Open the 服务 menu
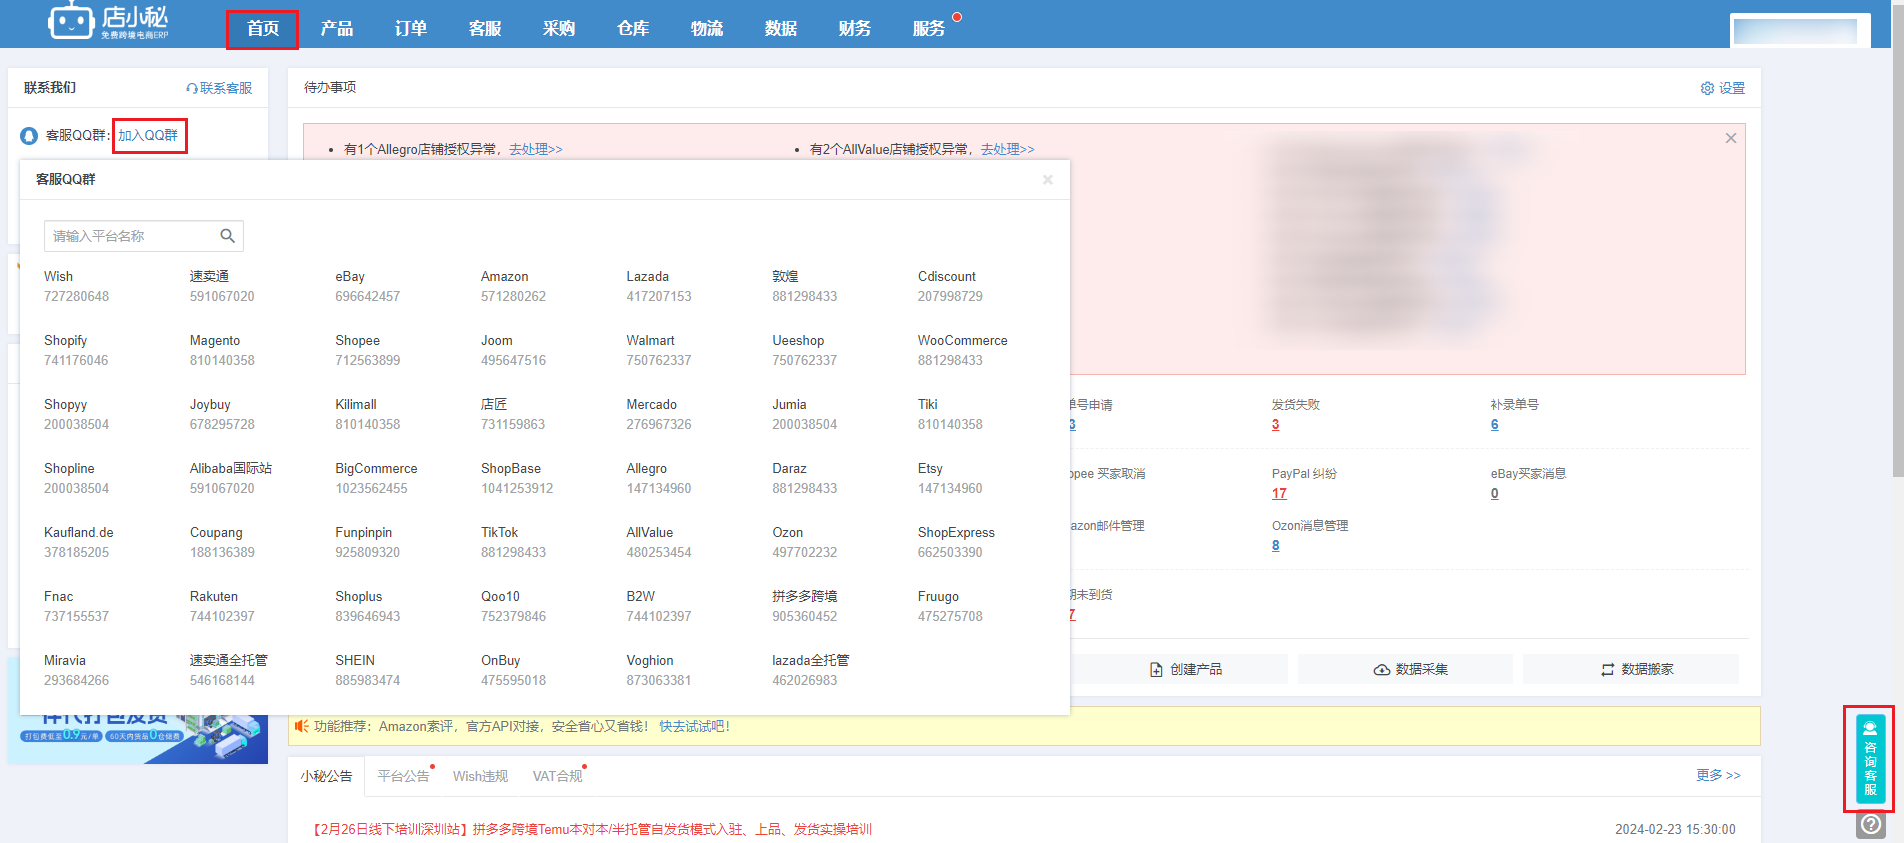1904x843 pixels. tap(929, 29)
